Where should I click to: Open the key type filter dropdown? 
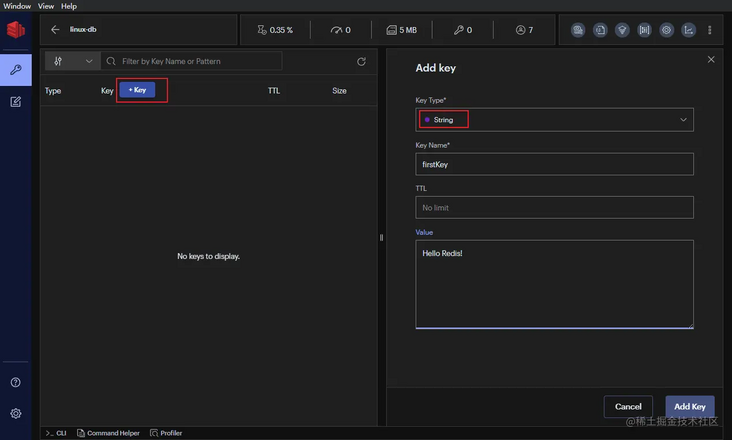pyautogui.click(x=73, y=62)
